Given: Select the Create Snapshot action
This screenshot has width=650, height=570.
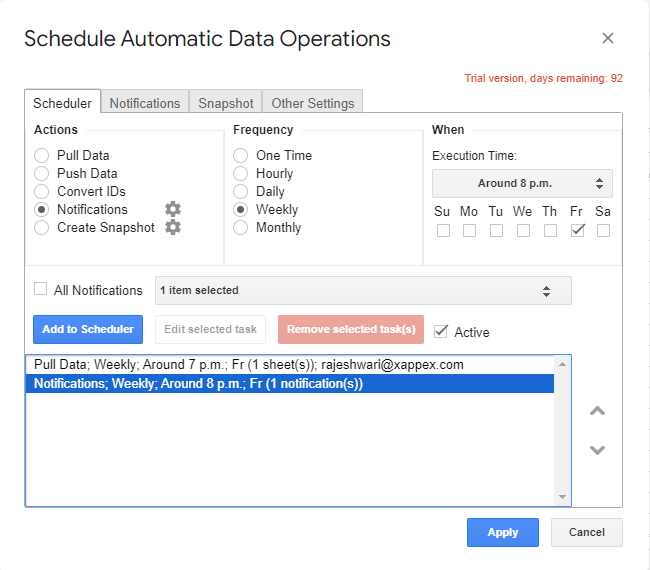Looking at the screenshot, I should [41, 228].
